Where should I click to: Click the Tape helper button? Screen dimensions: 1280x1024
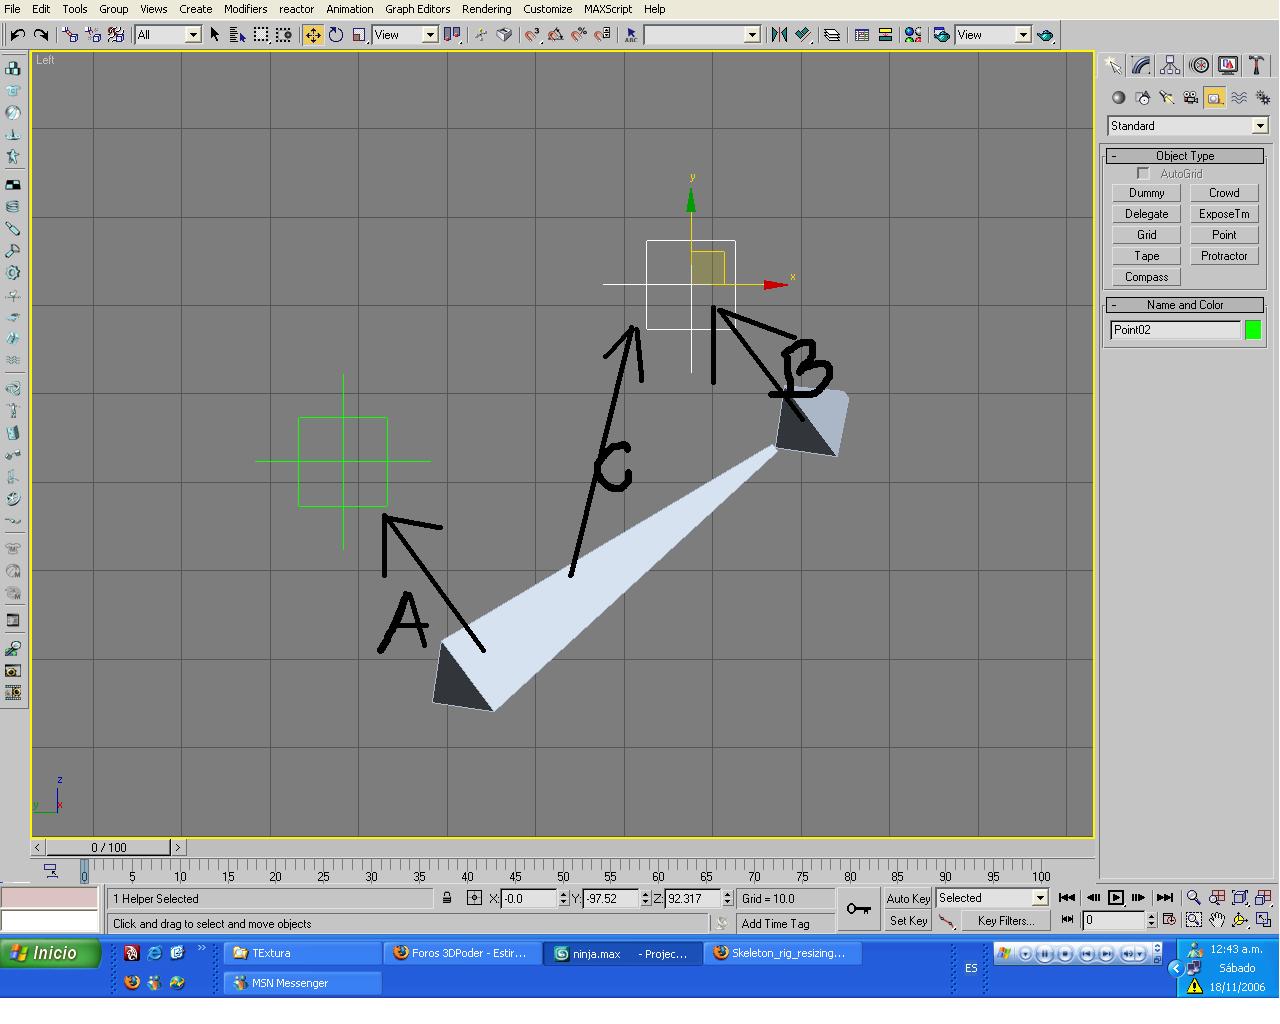click(x=1146, y=256)
